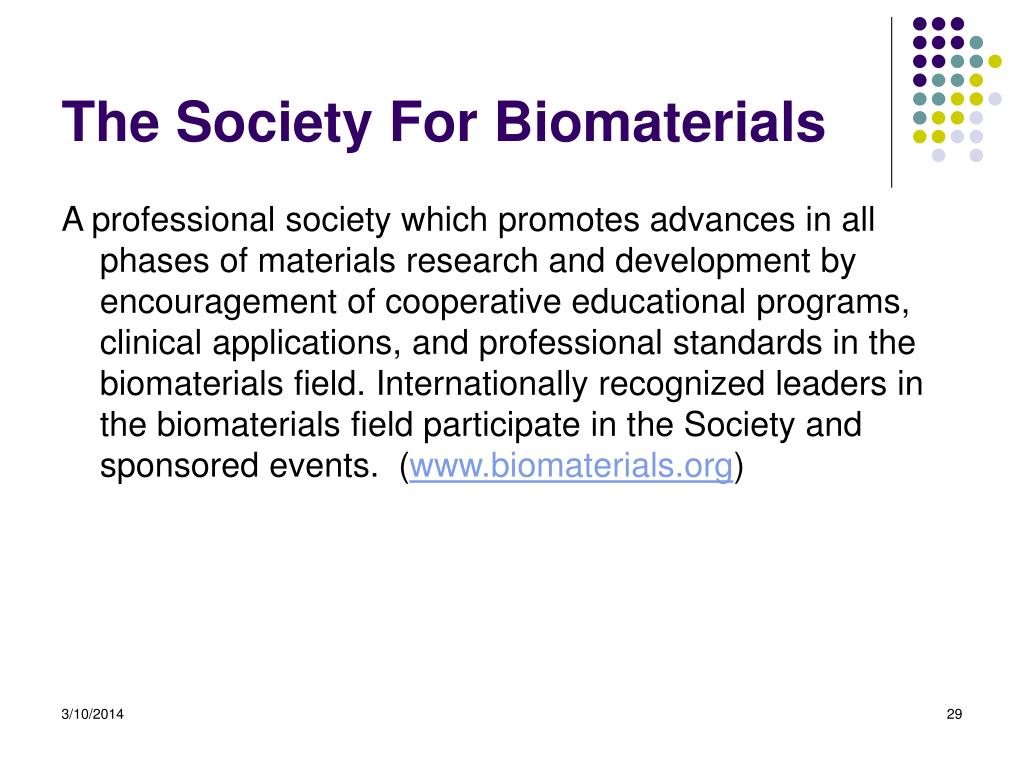Click the word Internationally in the paragraph
The image size is (1024, 768).
click(x=482, y=384)
